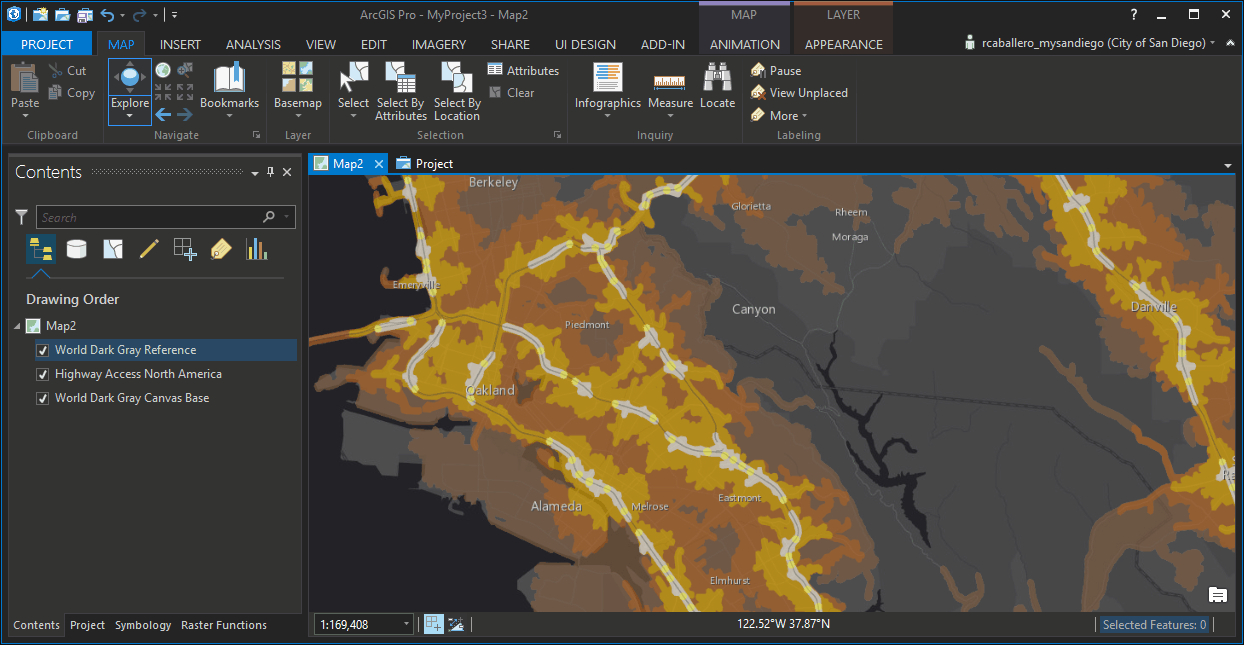Pause labeling with the Pause button
The width and height of the screenshot is (1244, 645).
776,71
